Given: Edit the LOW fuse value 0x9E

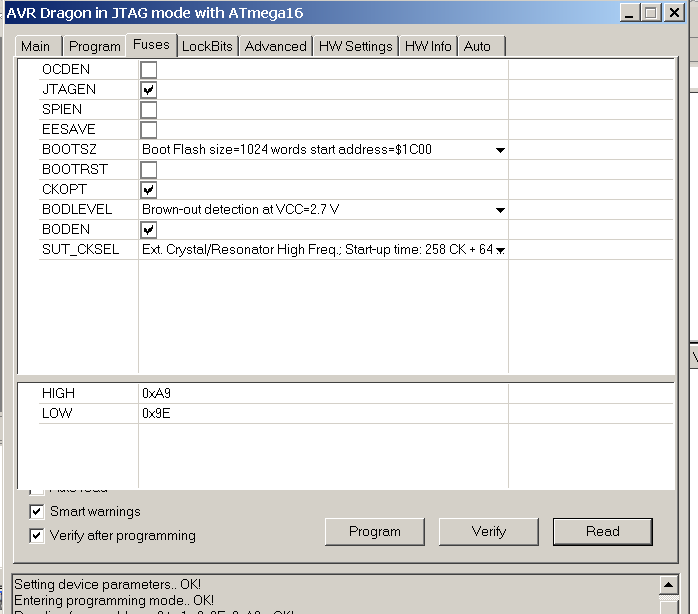Looking at the screenshot, I should (323, 414).
